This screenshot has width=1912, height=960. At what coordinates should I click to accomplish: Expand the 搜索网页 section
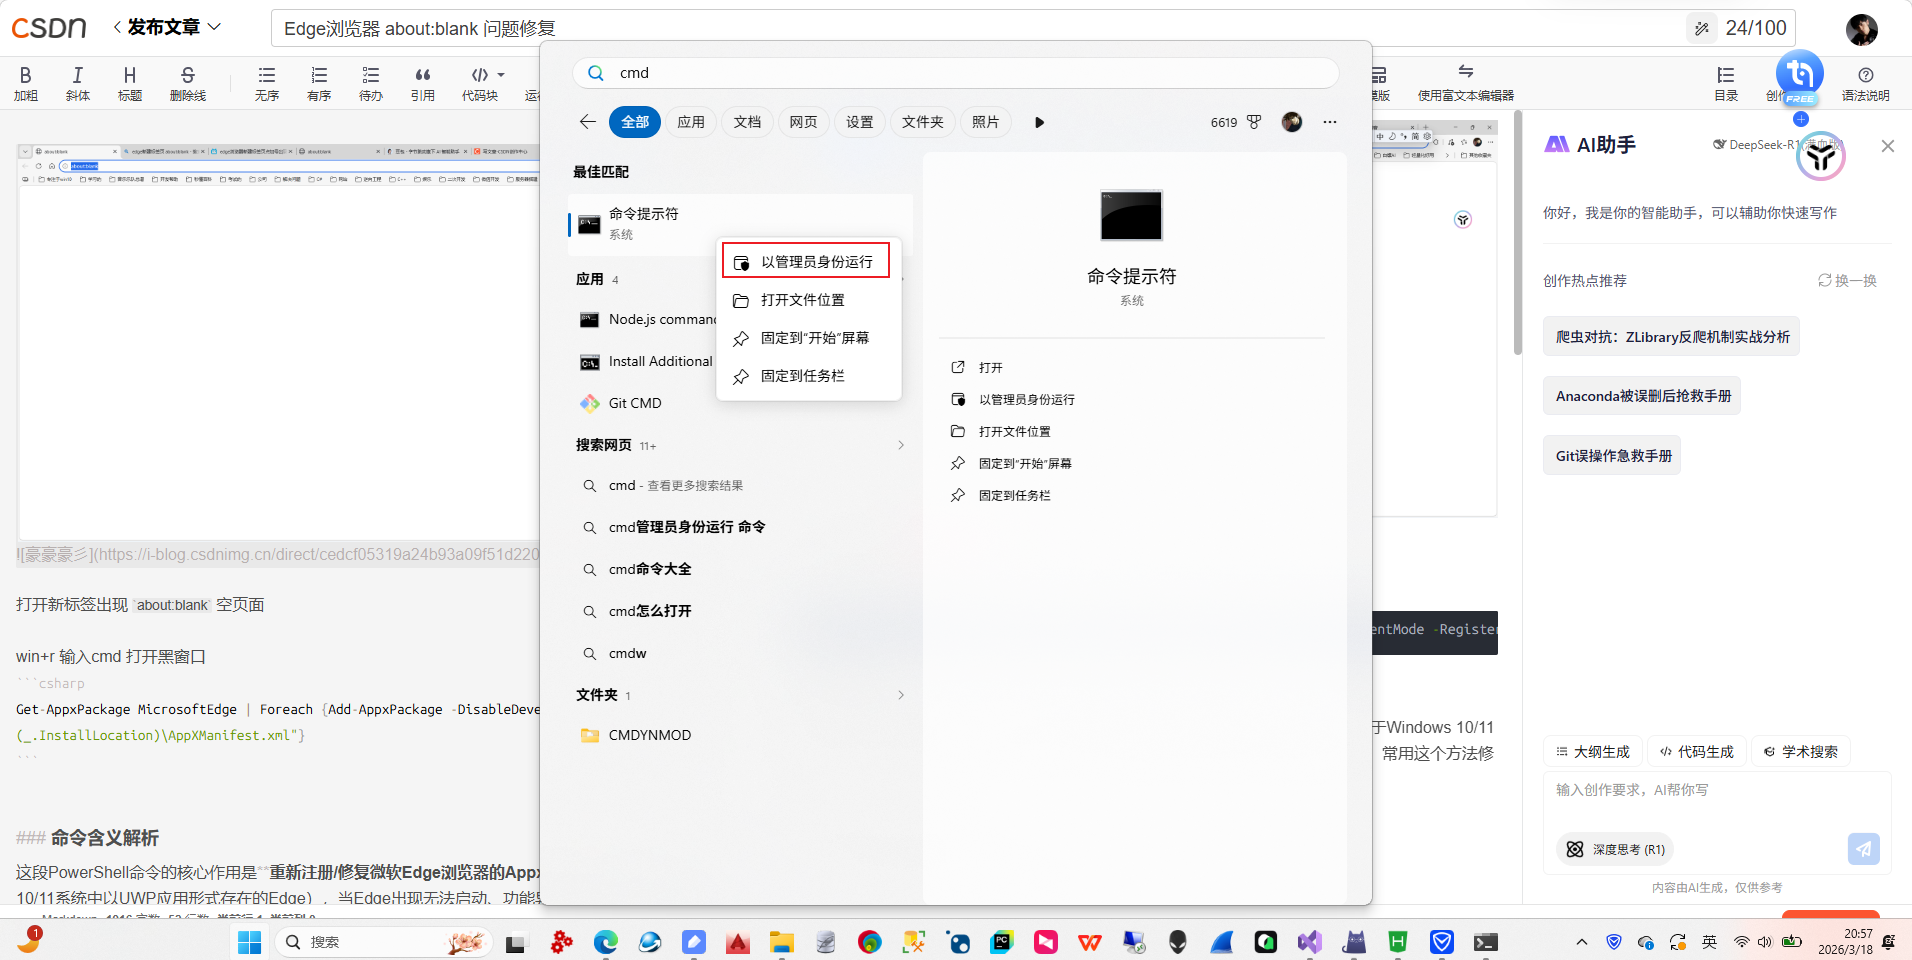(901, 445)
